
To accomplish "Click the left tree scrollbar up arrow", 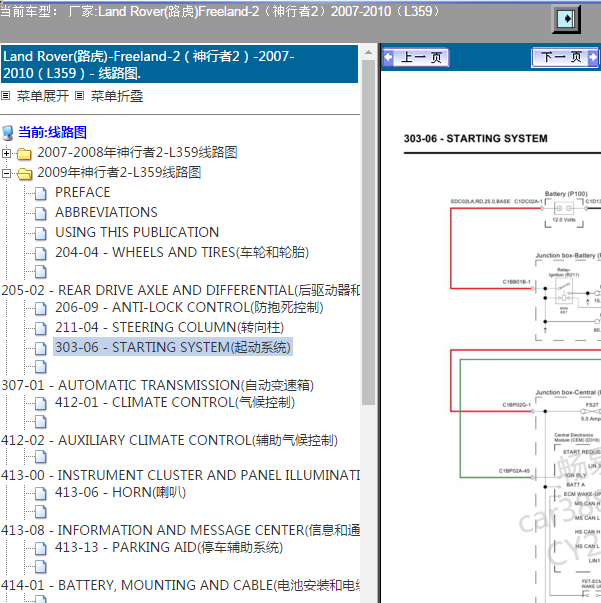I will (x=368, y=52).
